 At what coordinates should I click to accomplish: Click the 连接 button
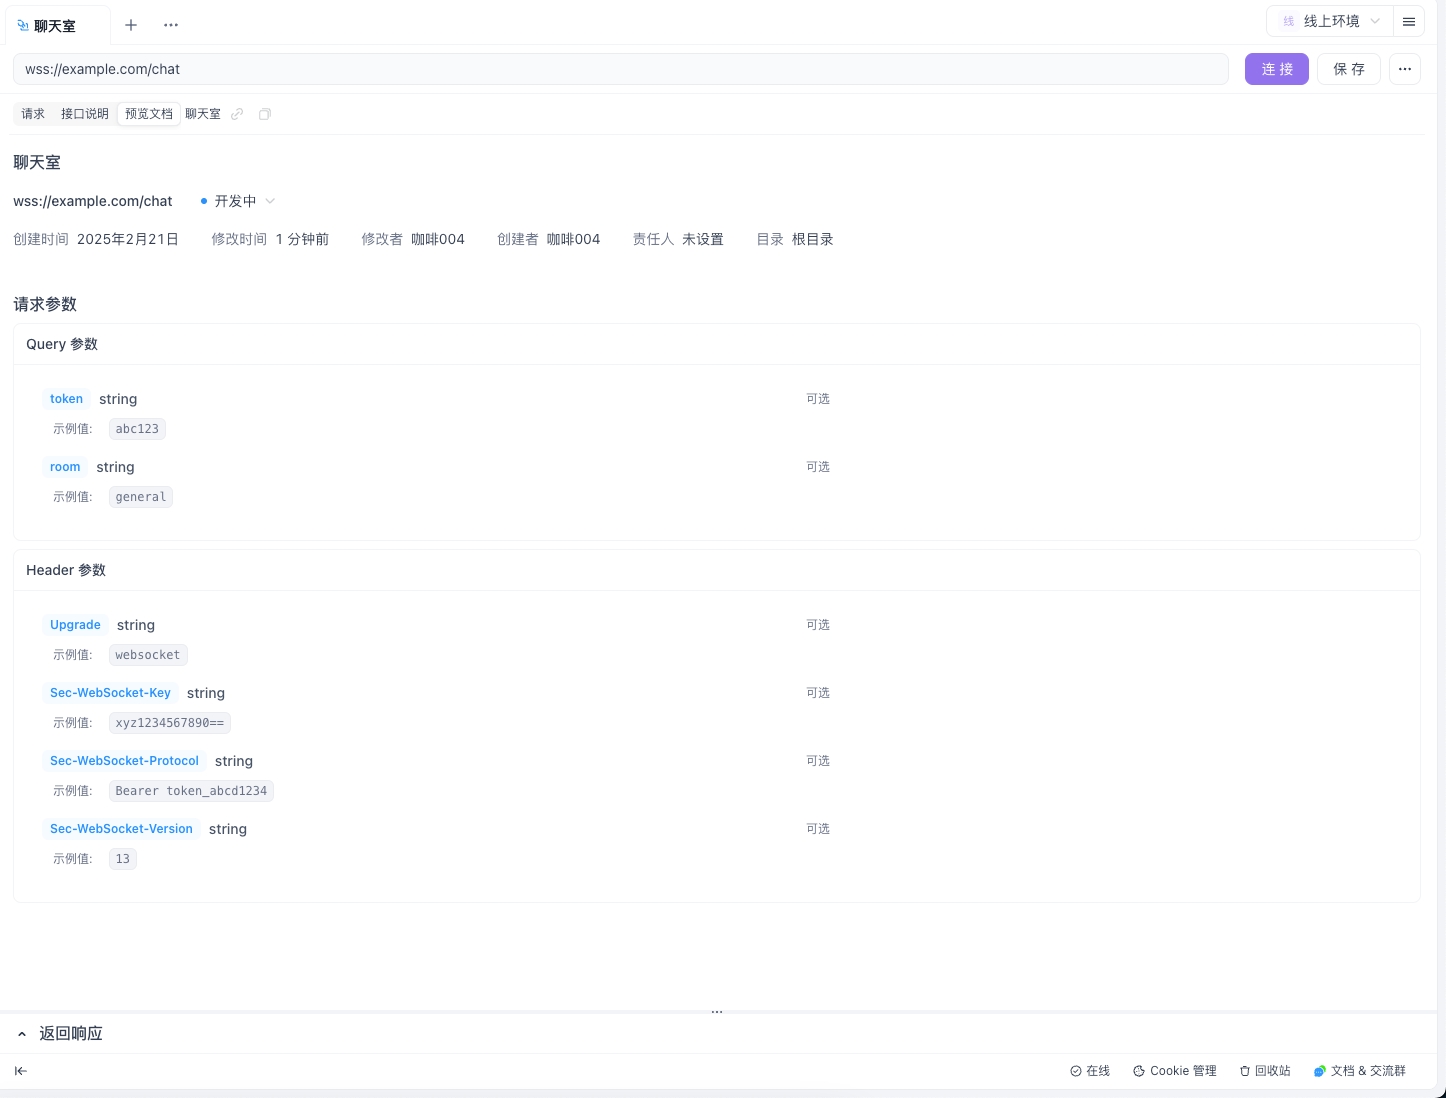(1277, 69)
